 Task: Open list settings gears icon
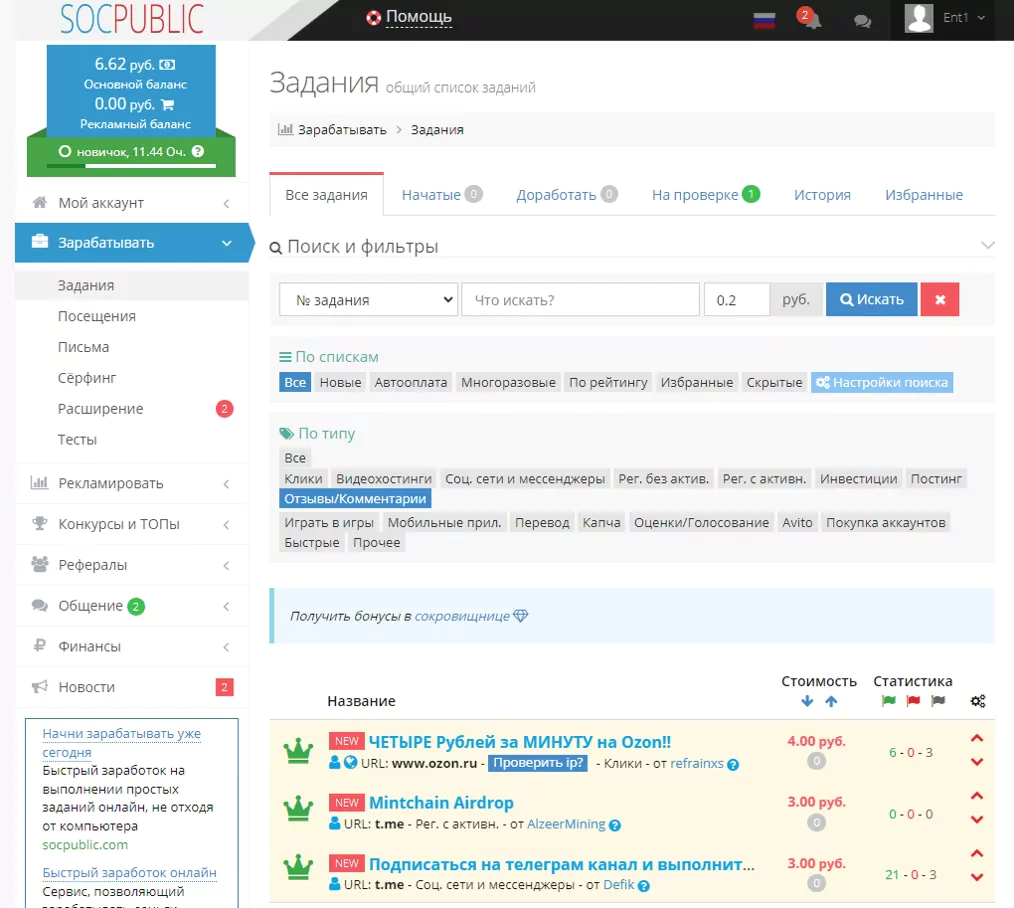point(978,701)
